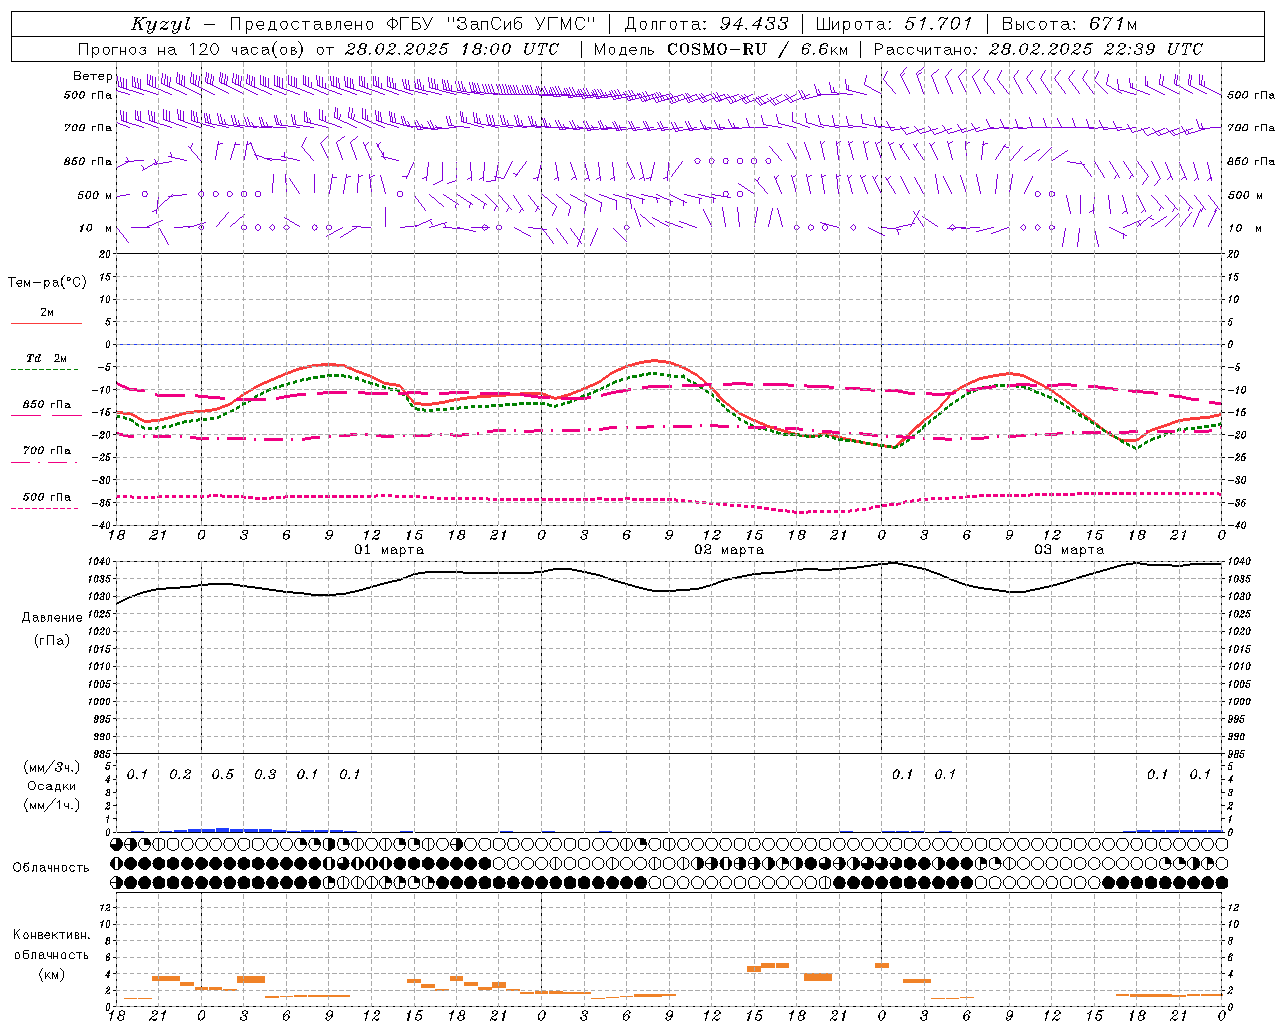Click the "Широта: 51.701" header field
1280x1024 pixels.
click(x=893, y=24)
